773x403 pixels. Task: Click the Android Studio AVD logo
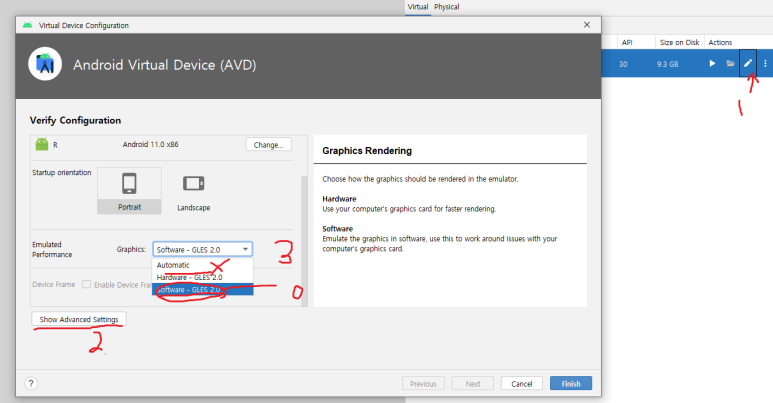[45, 64]
